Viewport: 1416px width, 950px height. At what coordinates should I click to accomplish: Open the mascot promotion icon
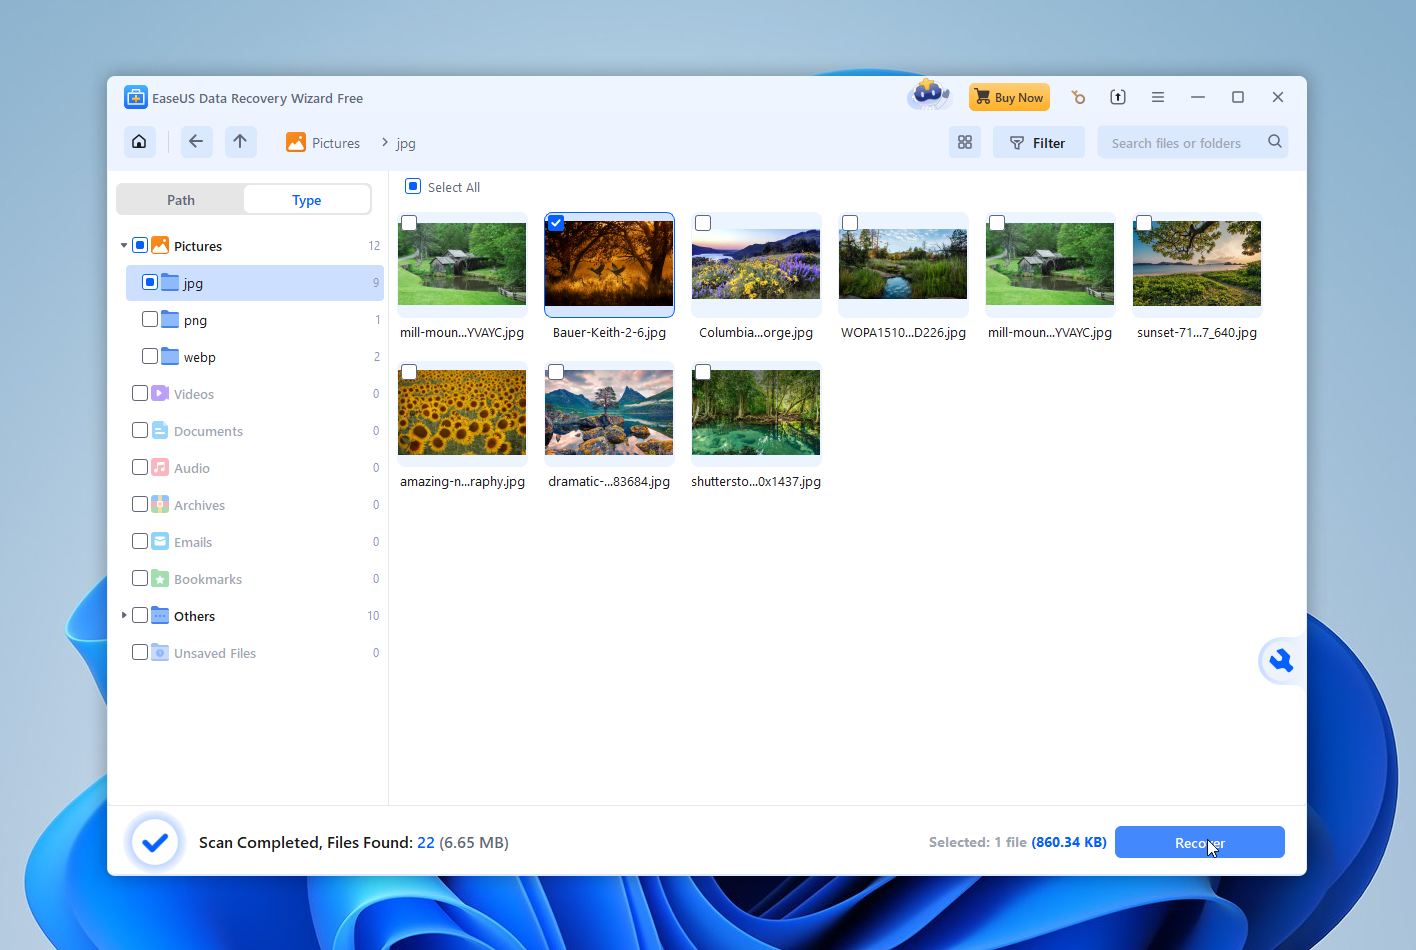928,96
